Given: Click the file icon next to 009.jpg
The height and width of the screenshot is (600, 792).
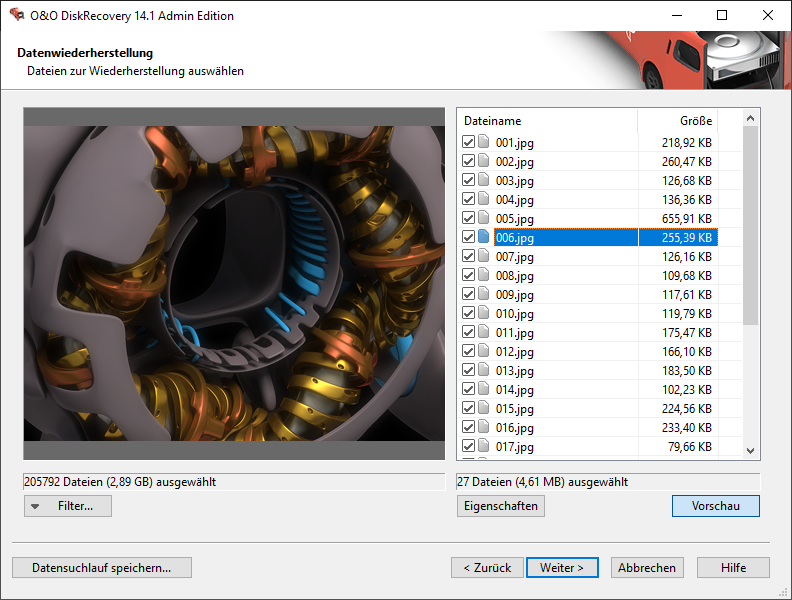Looking at the screenshot, I should [485, 295].
